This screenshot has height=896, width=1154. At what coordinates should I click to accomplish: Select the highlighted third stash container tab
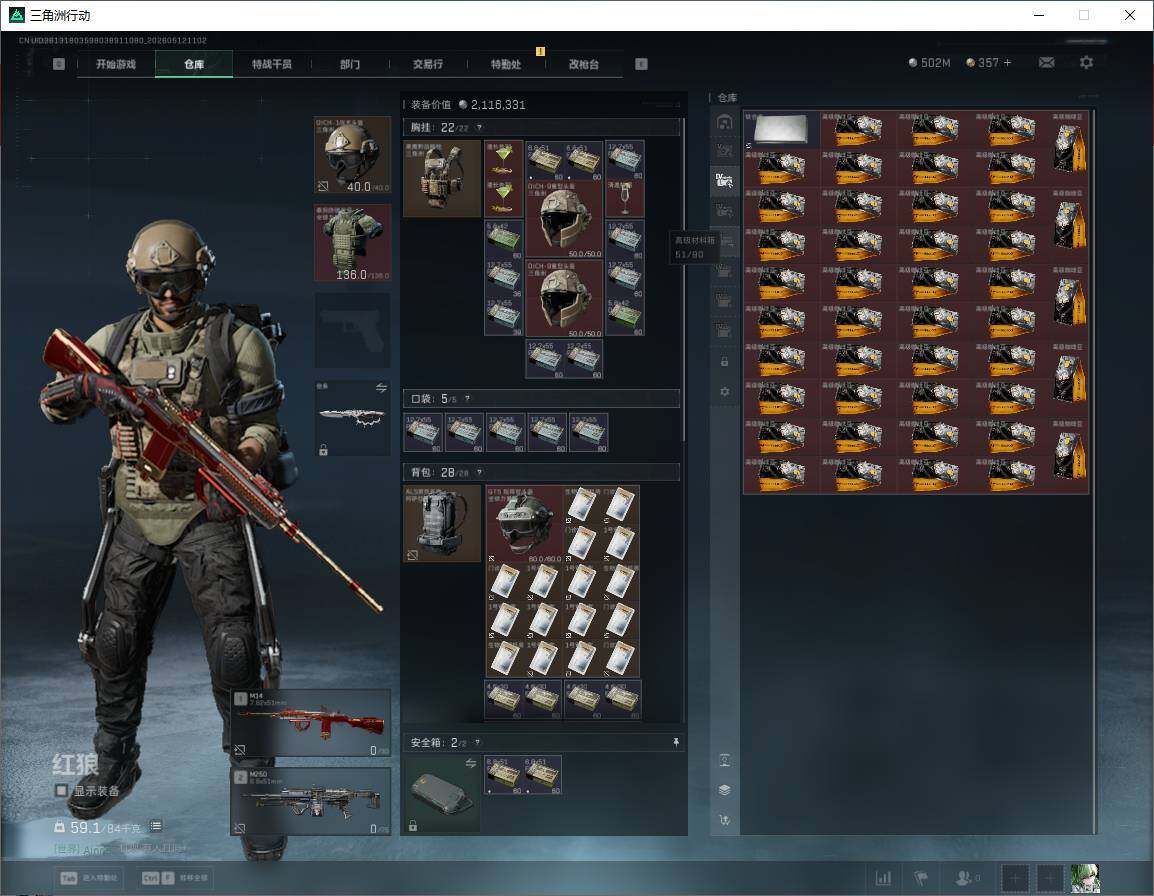[x=725, y=180]
